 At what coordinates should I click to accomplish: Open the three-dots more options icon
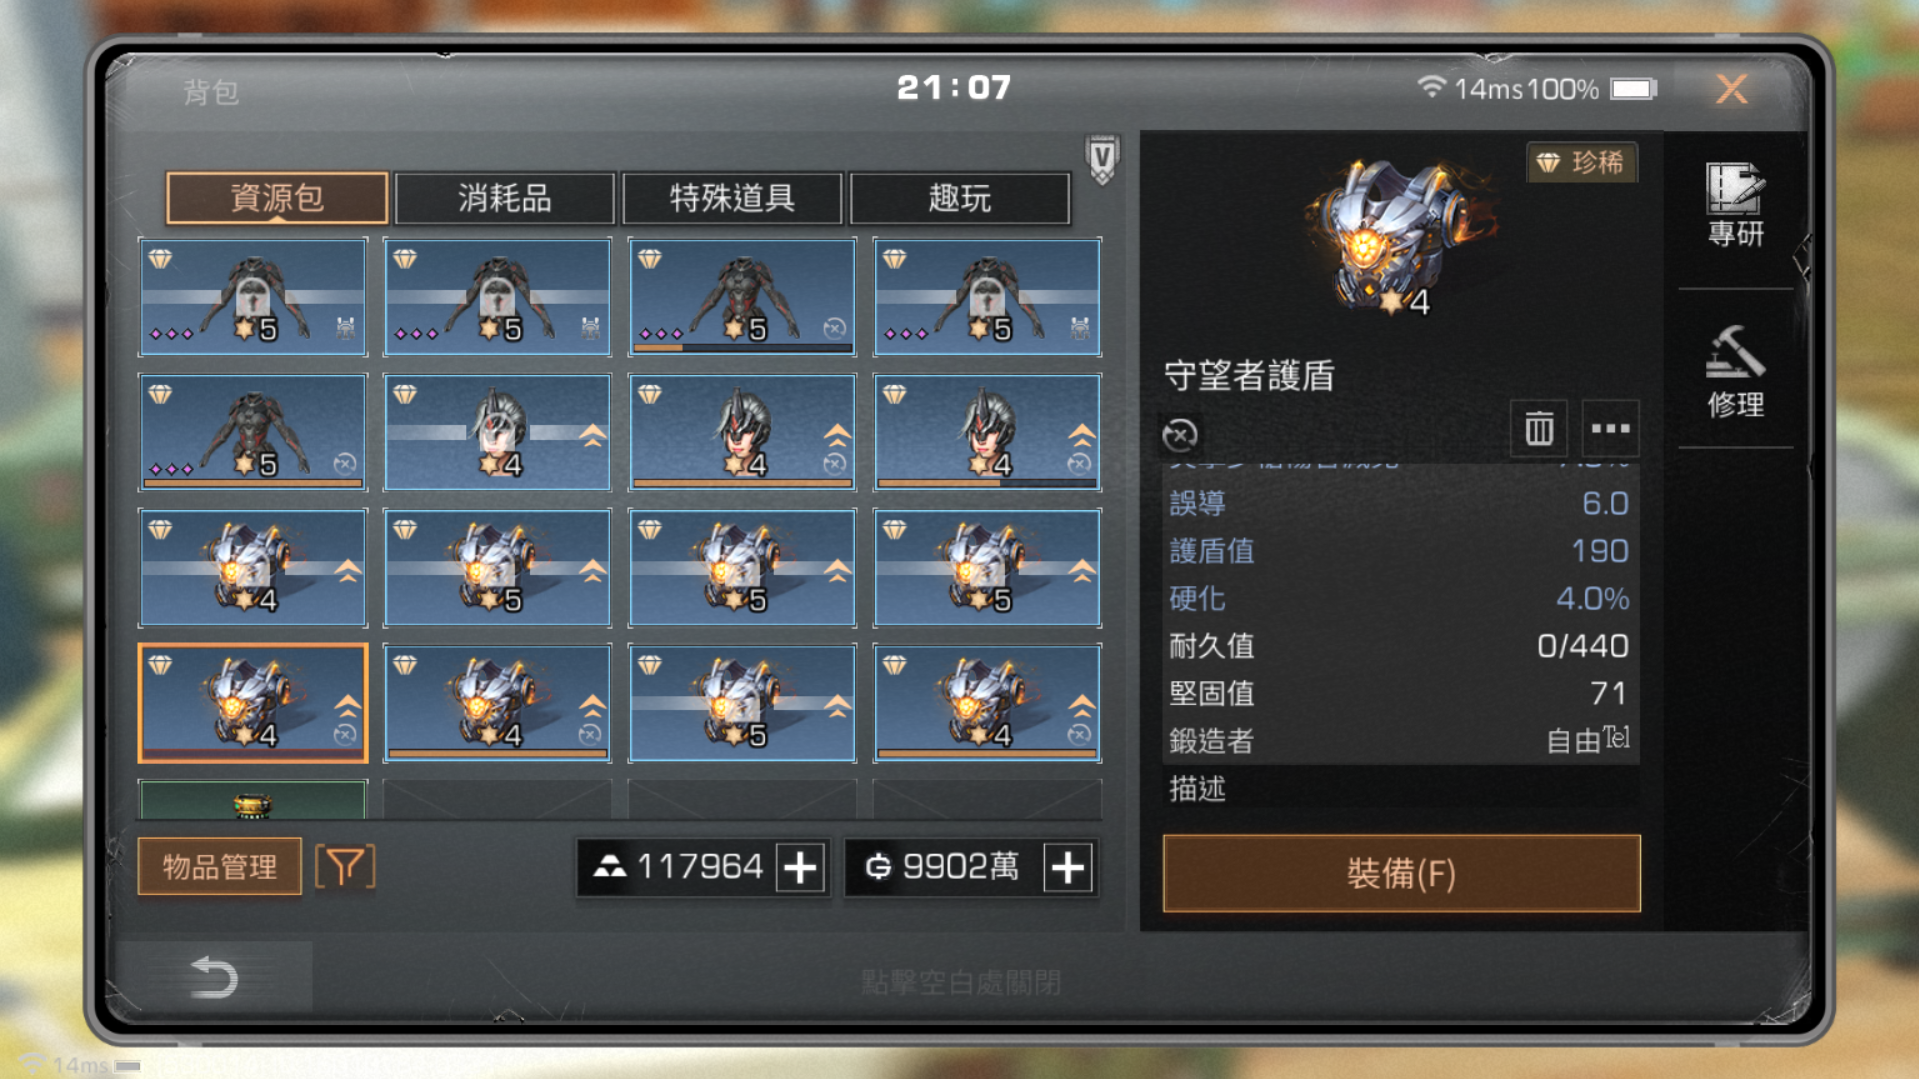click(1610, 429)
